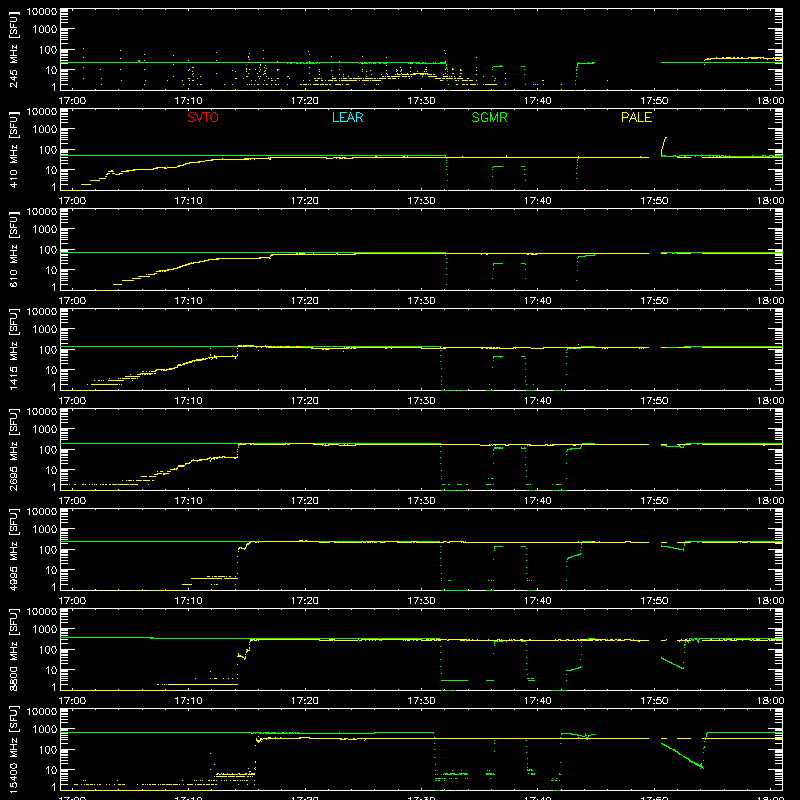Image resolution: width=800 pixels, height=800 pixels.
Task: Click 17:10 under the 245 MHz plot
Action: [188, 101]
